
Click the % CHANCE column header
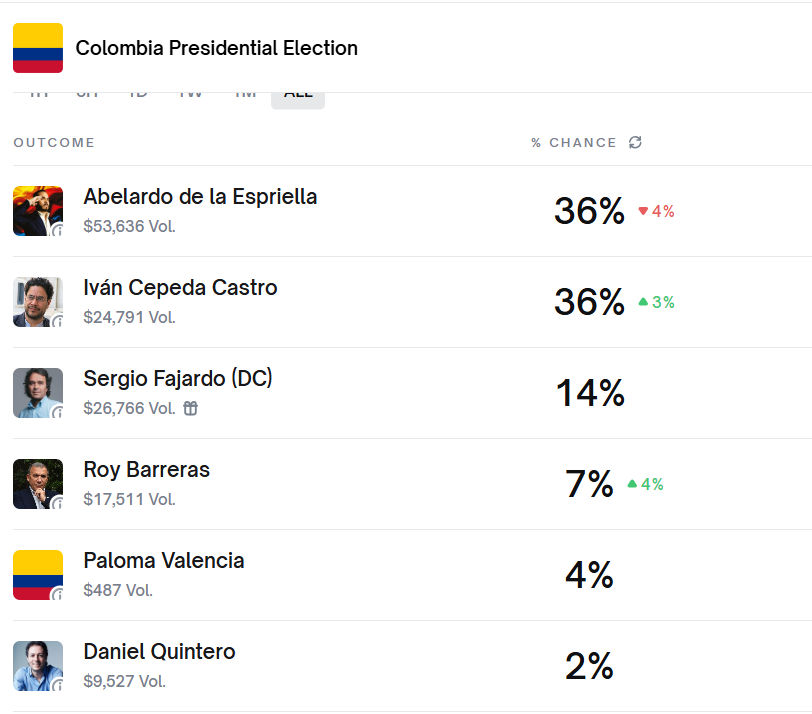click(x=574, y=143)
